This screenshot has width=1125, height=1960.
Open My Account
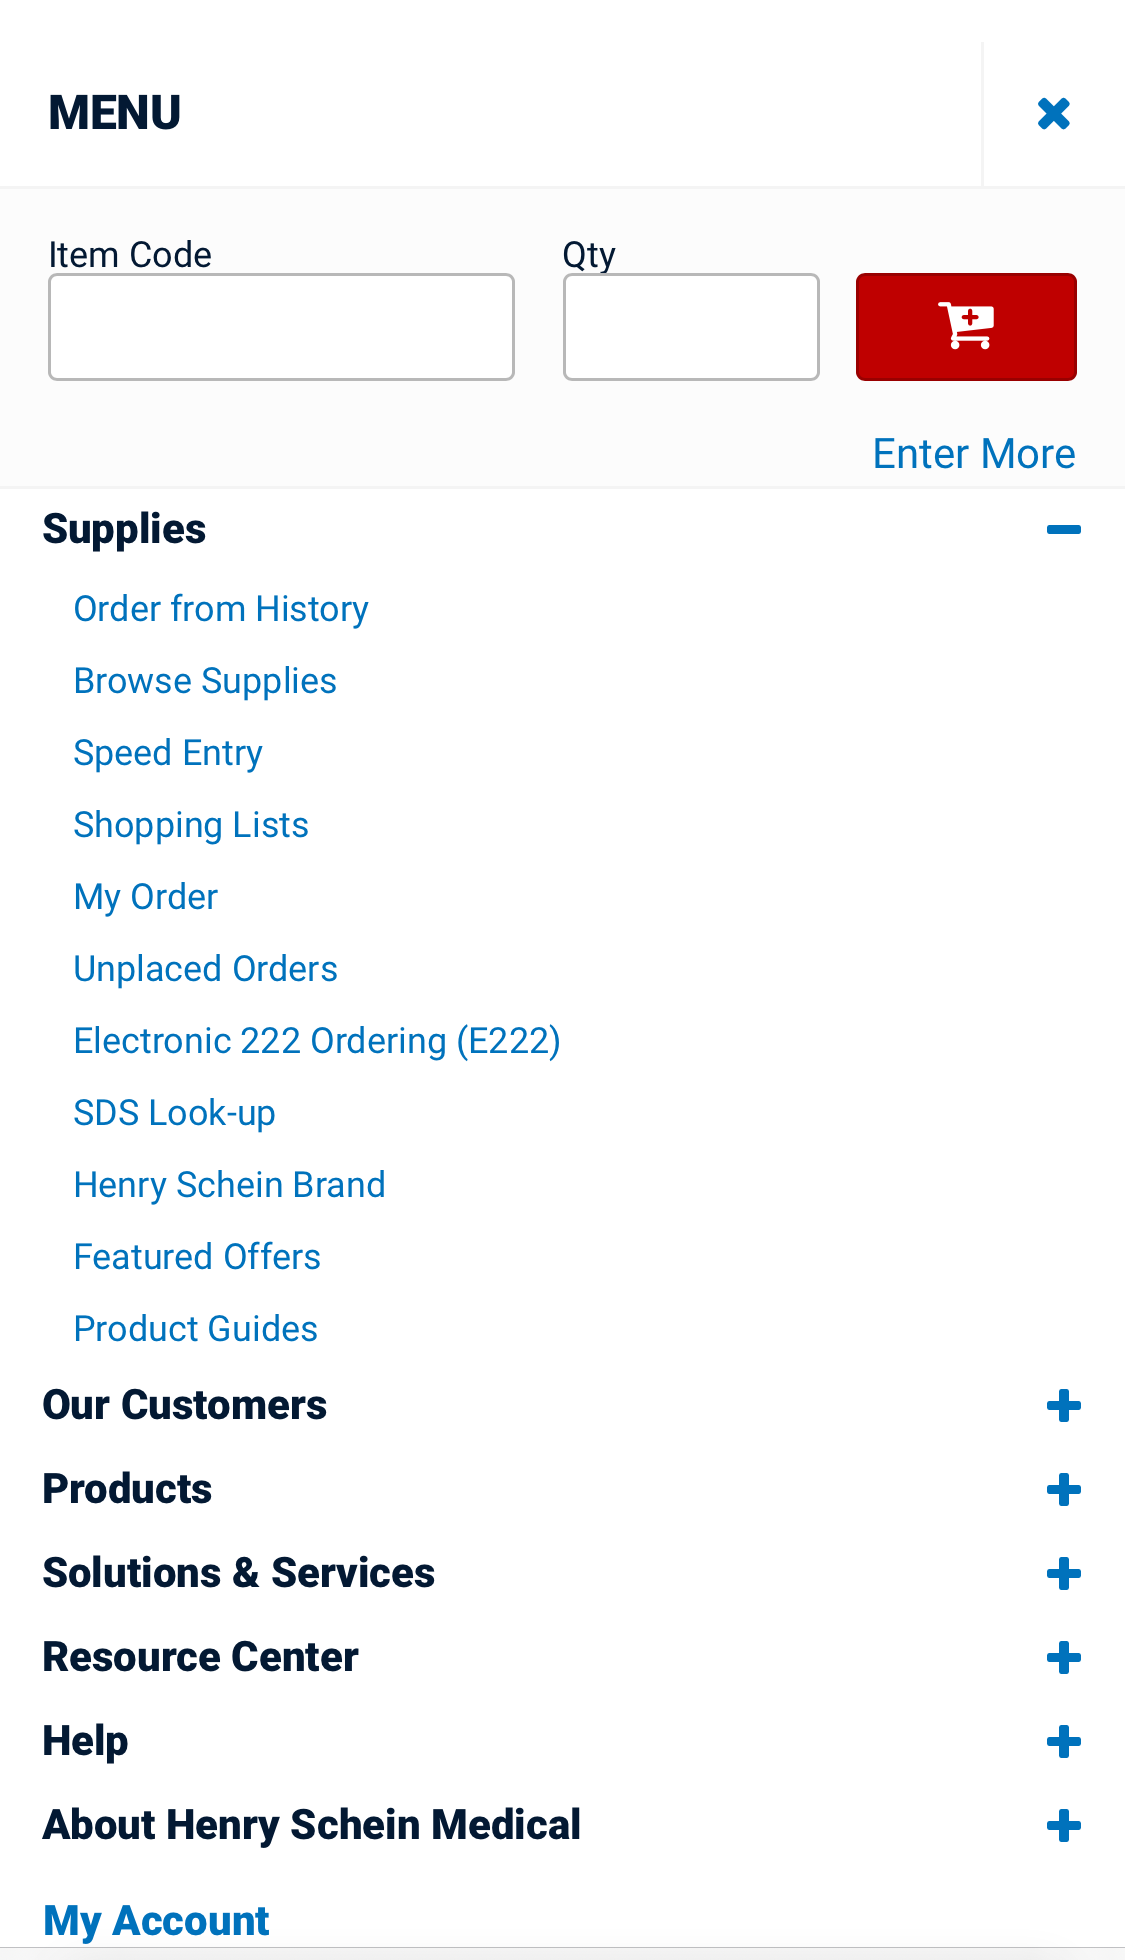[x=155, y=1920]
